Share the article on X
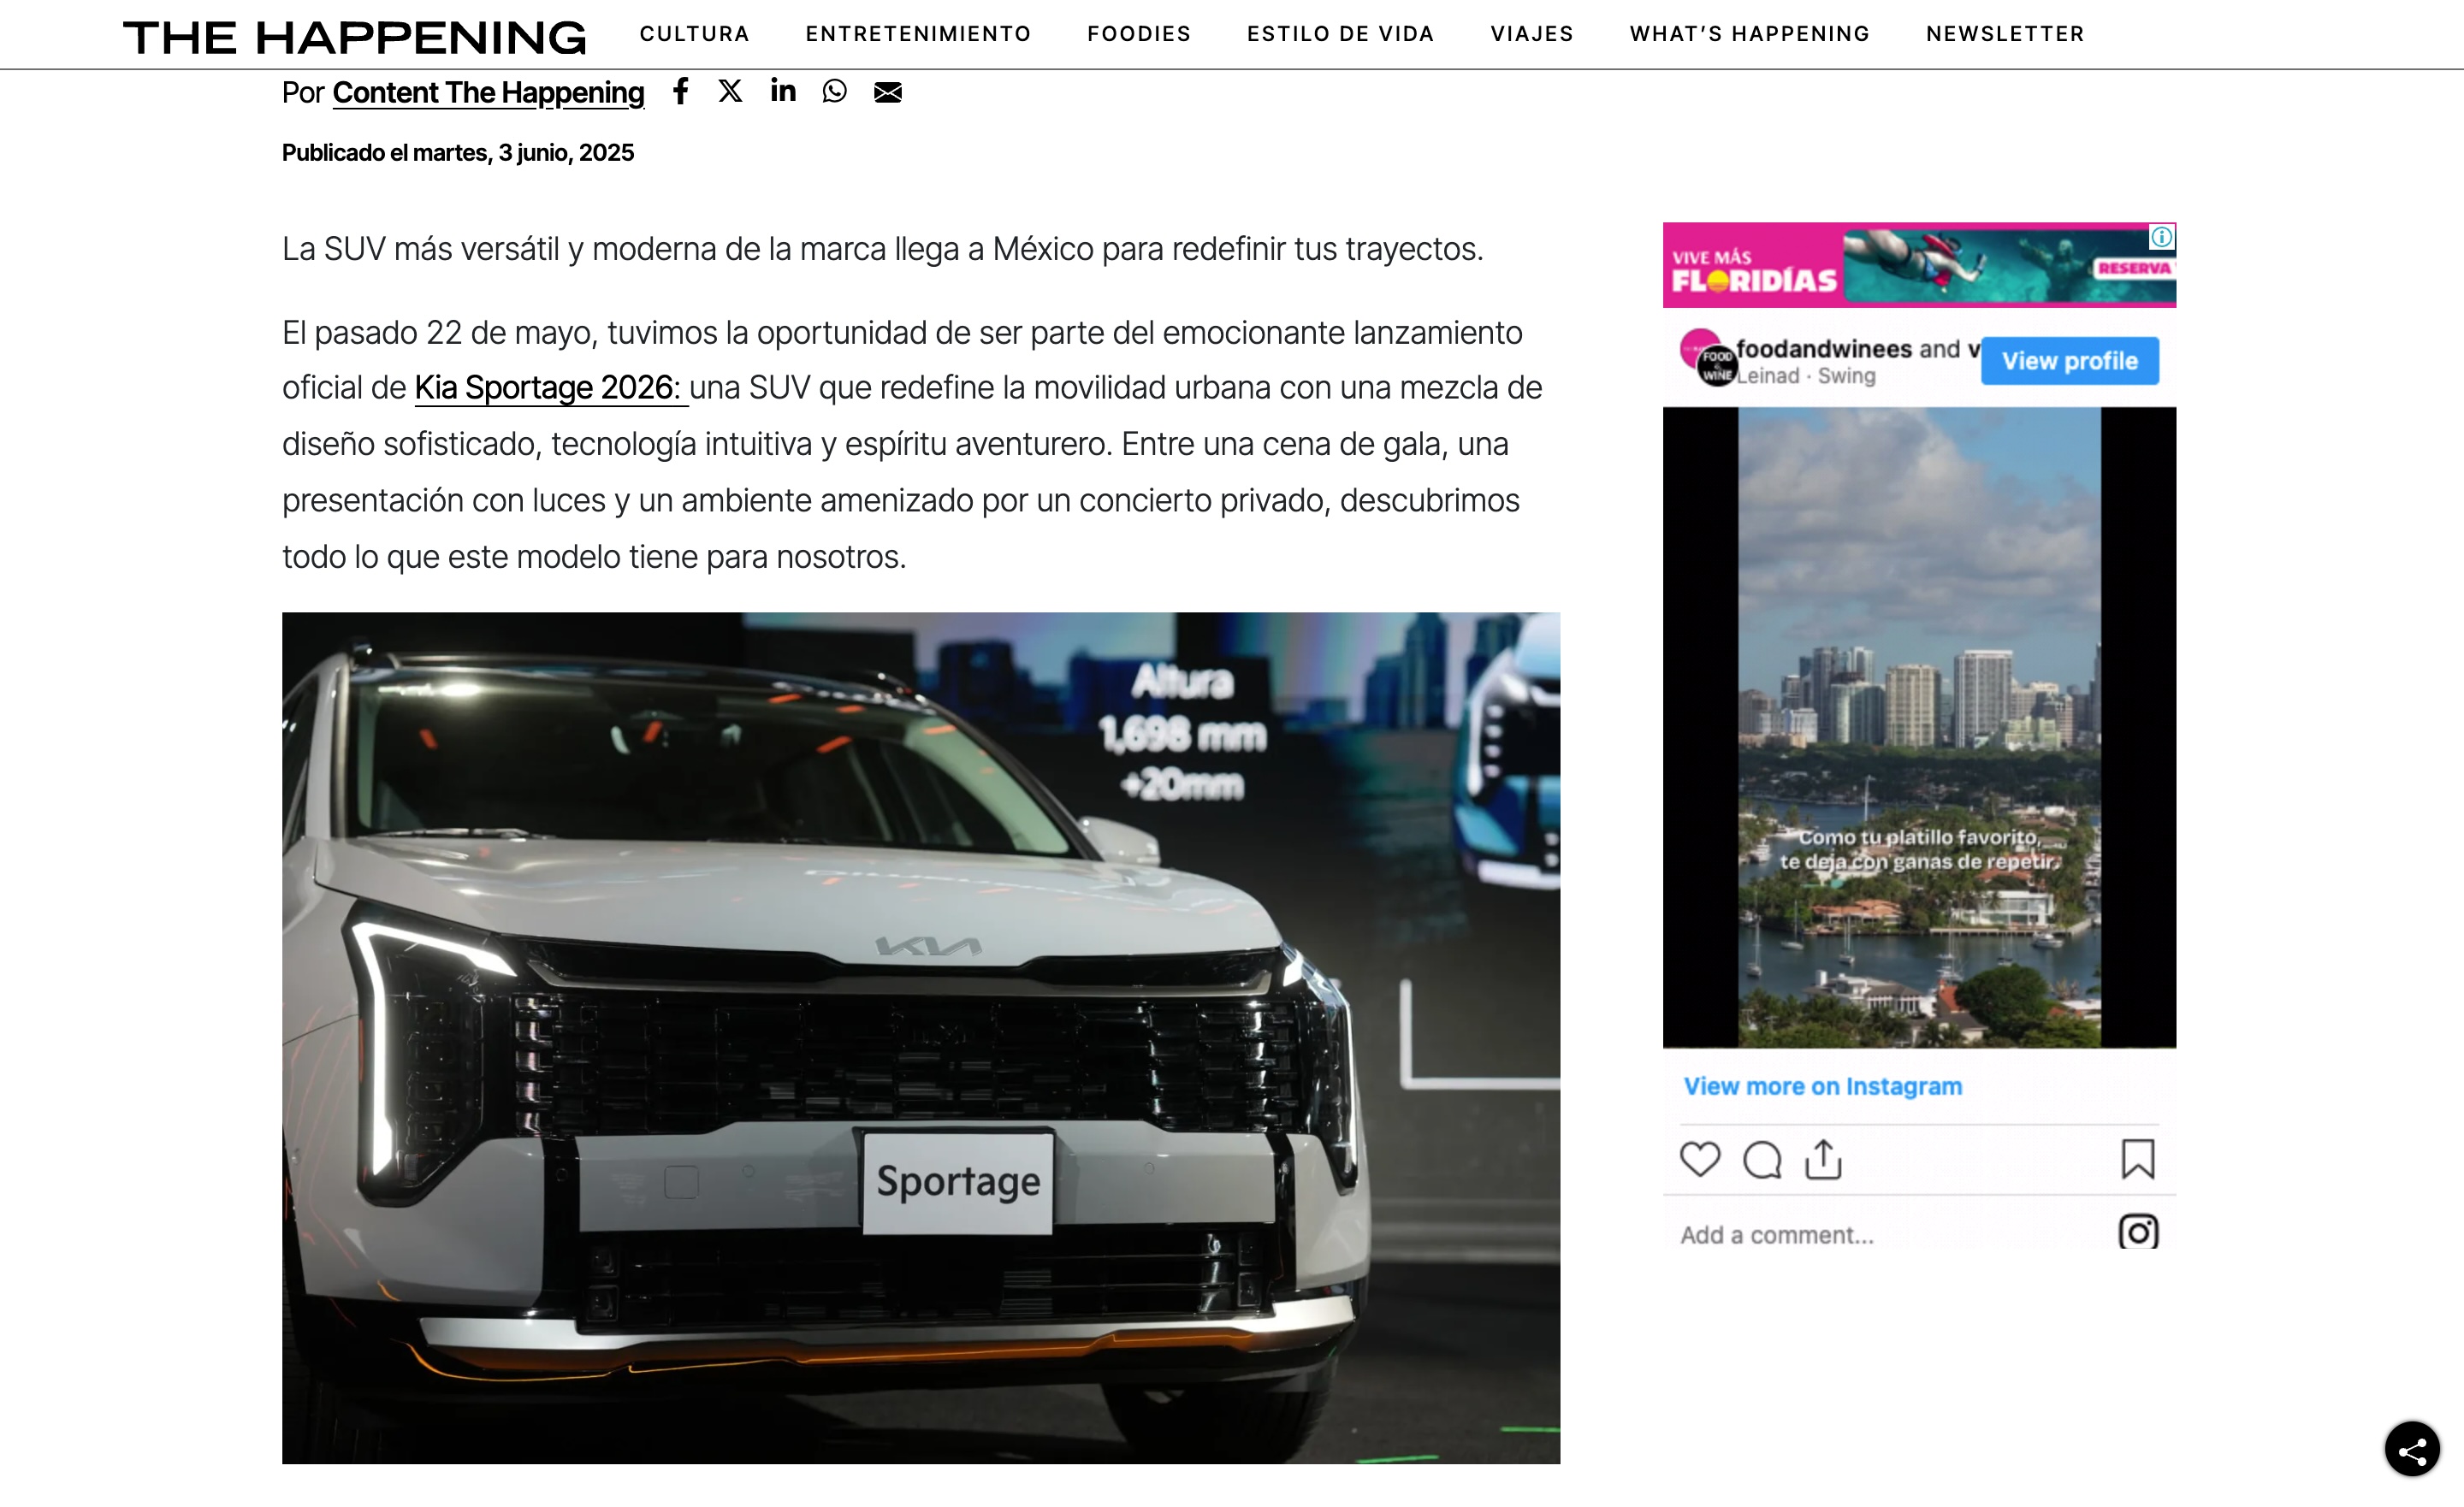 pos(730,92)
